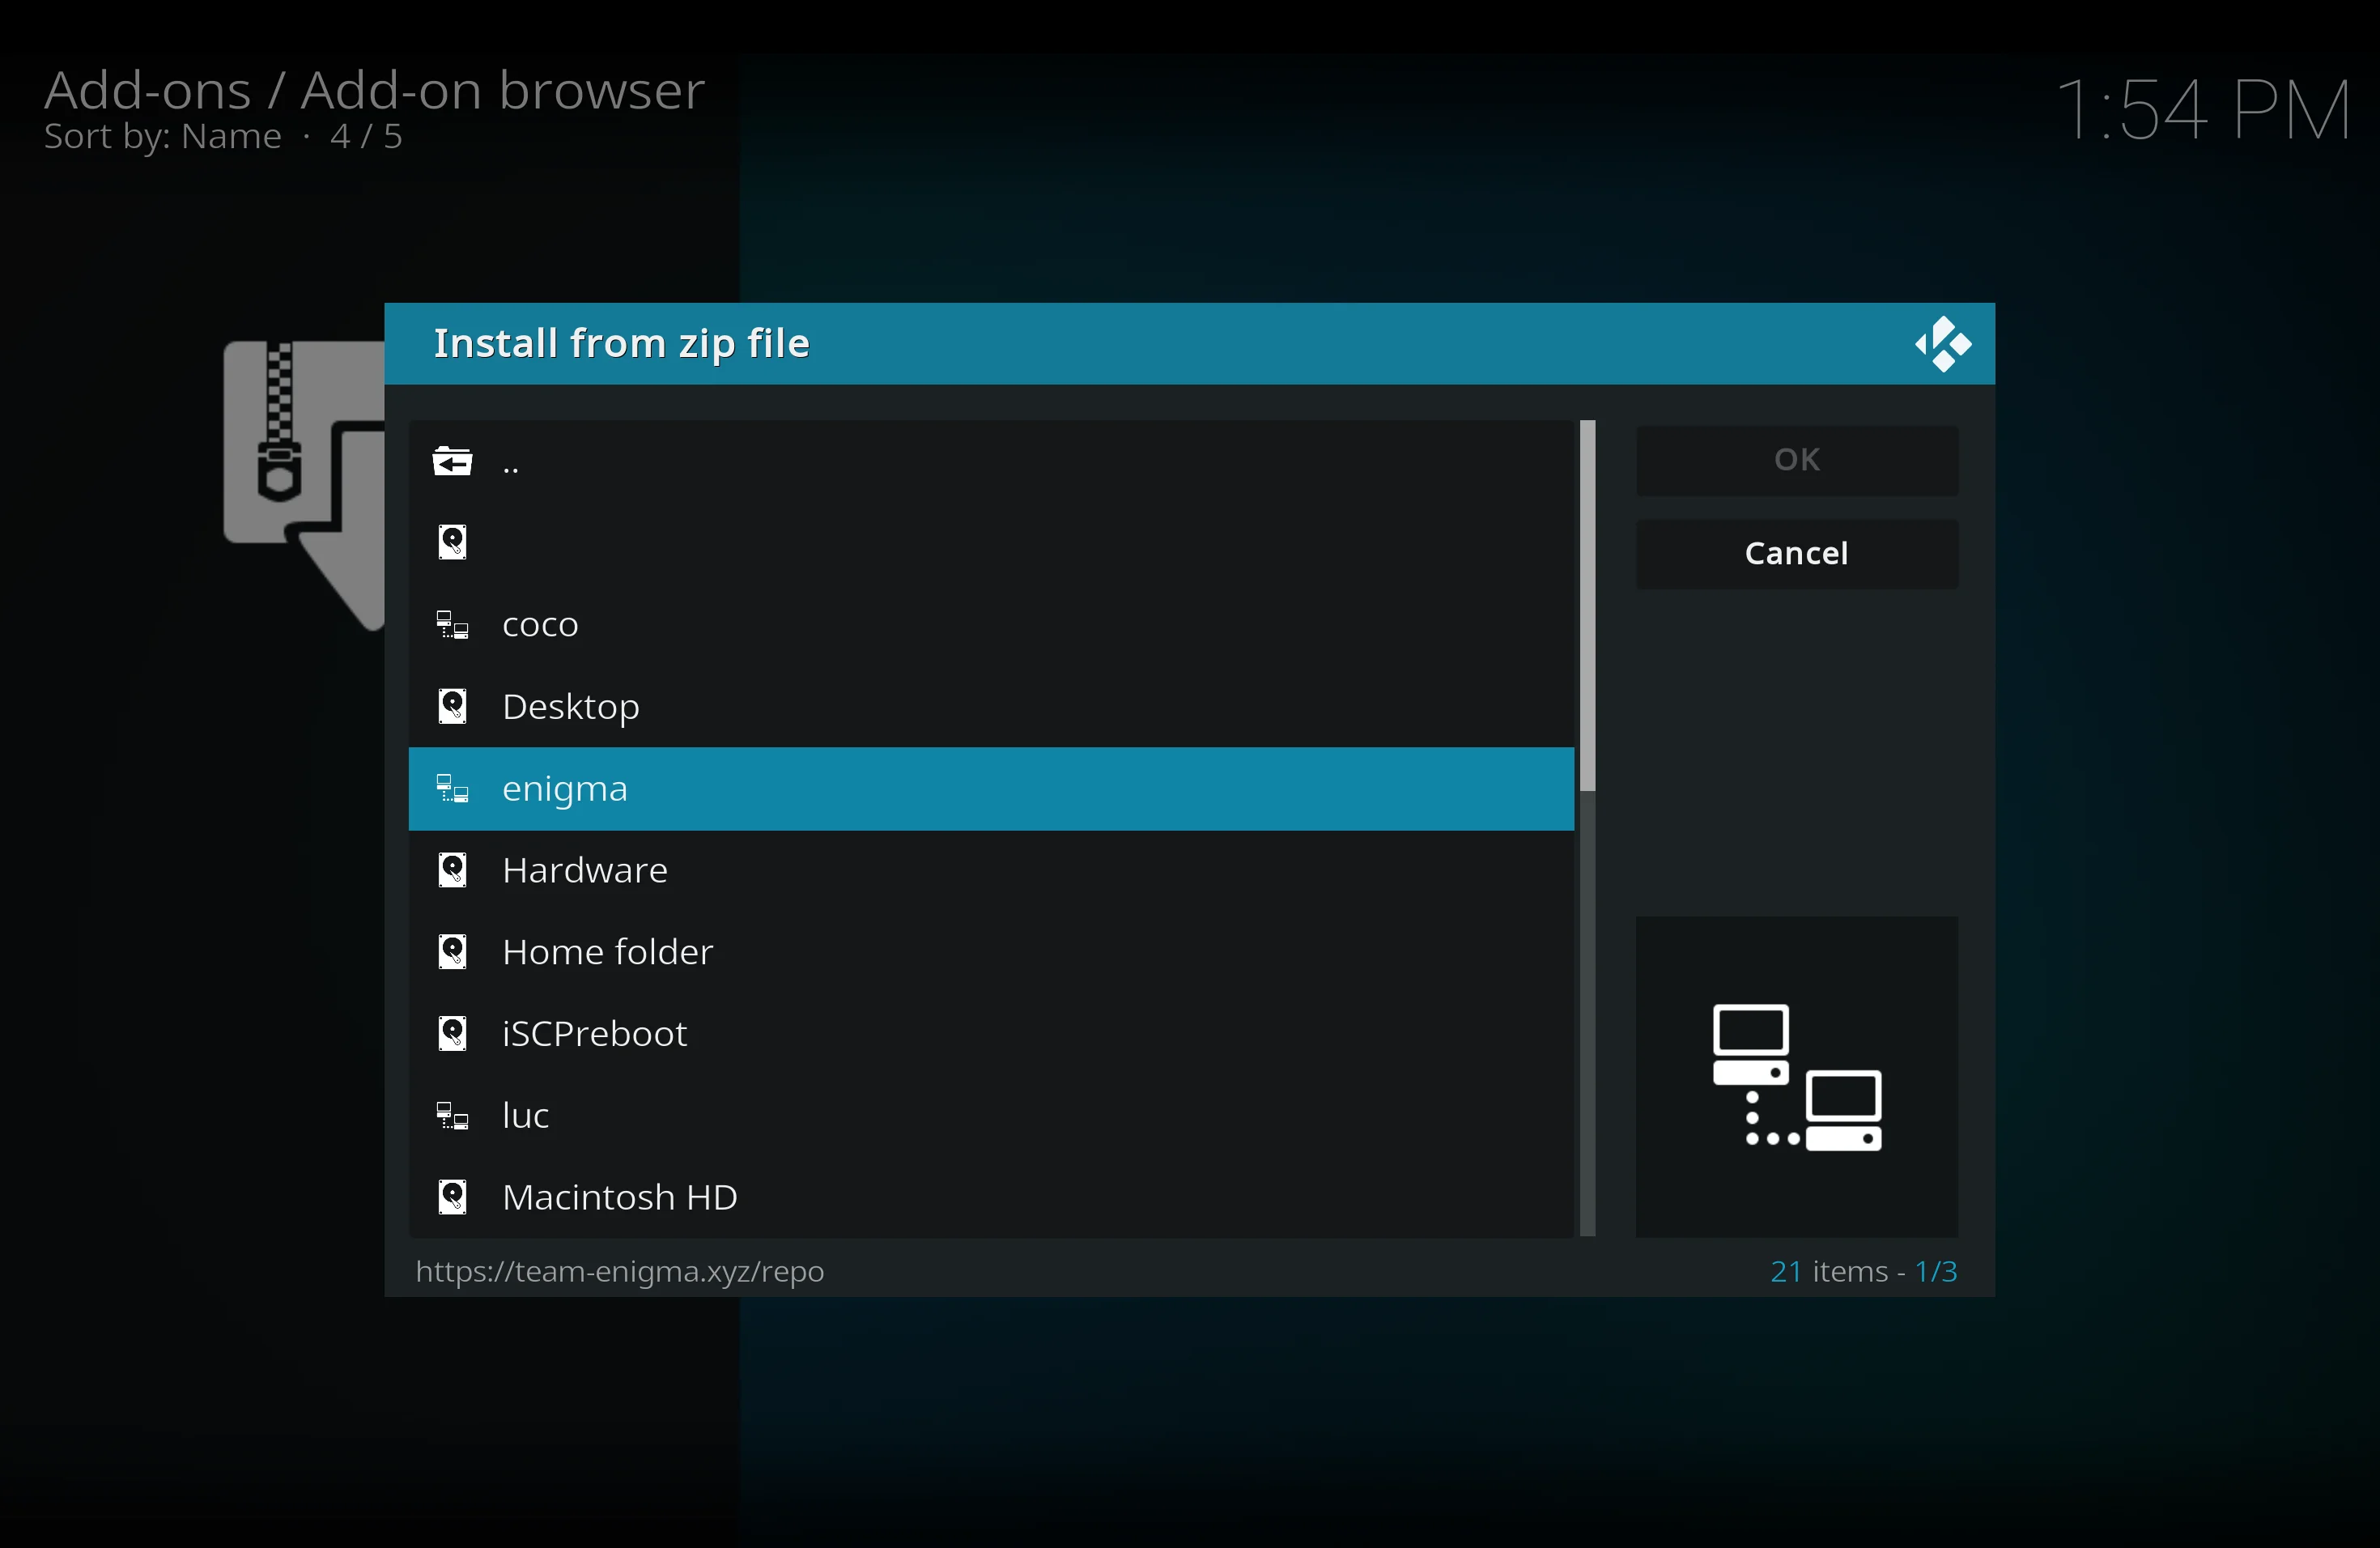Confirm with the OK button
This screenshot has height=1548, width=2380.
(1797, 460)
